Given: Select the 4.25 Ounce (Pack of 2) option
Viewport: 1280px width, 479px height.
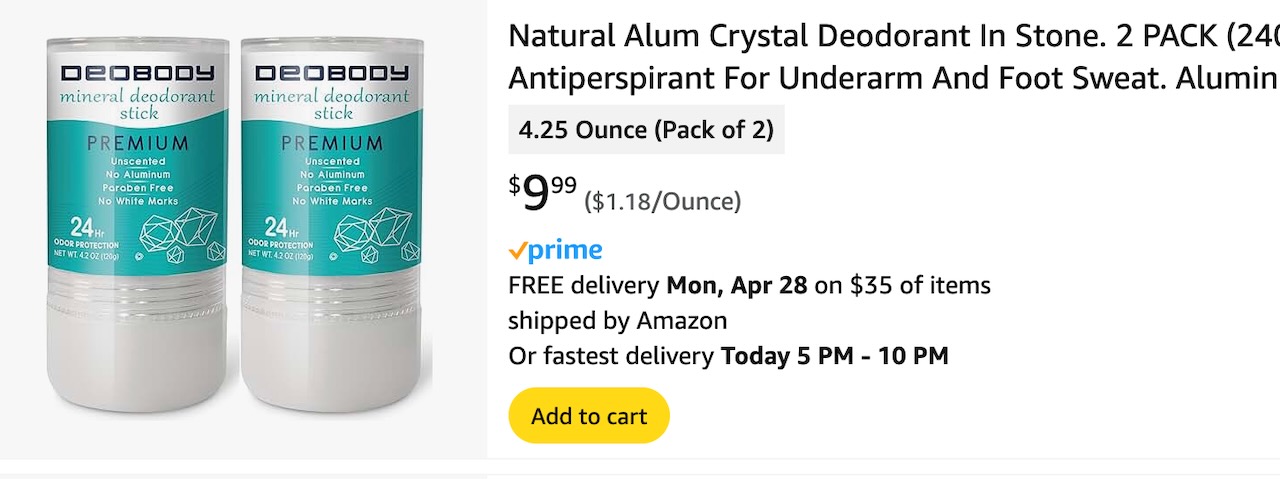Looking at the screenshot, I should click(646, 130).
